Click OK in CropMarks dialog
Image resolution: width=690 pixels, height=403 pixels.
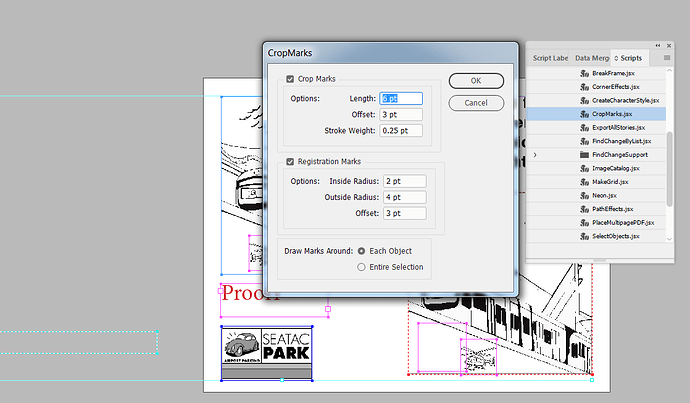coord(476,81)
